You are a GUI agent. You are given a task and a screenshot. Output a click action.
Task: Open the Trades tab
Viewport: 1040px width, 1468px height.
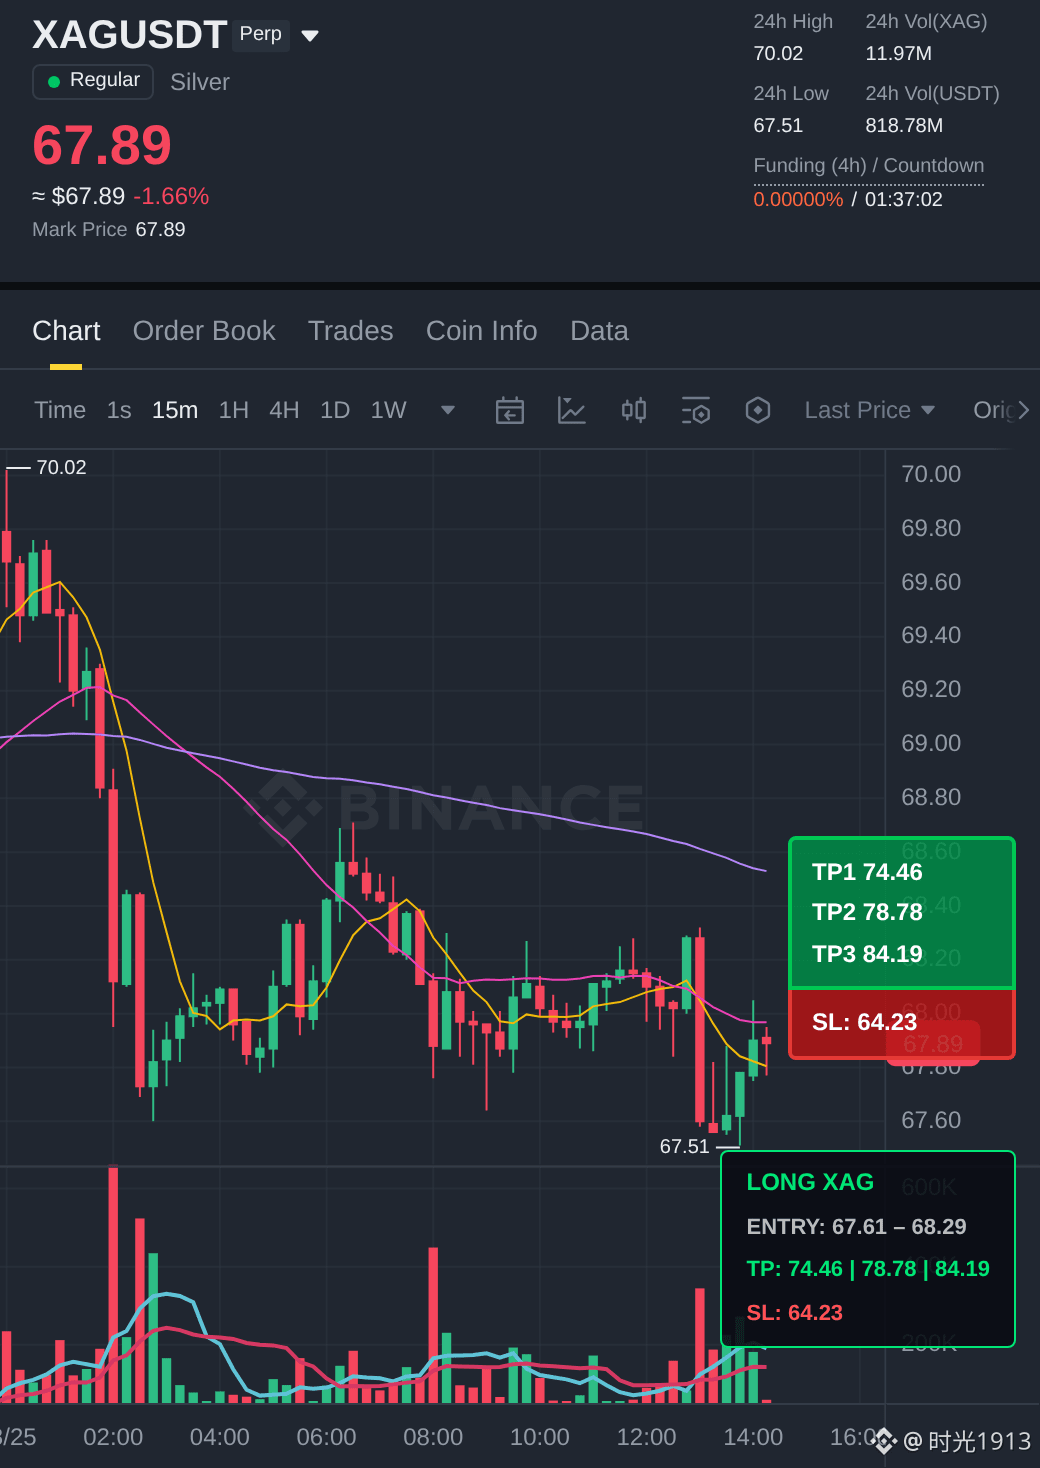[x=351, y=331]
